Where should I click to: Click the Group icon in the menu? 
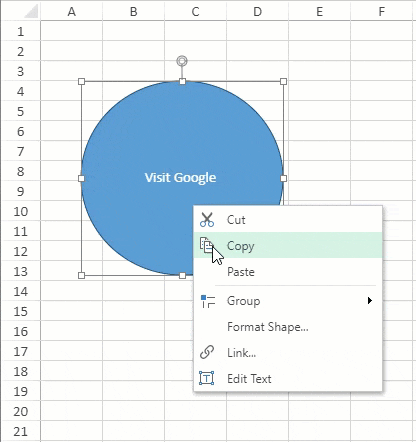click(x=208, y=301)
